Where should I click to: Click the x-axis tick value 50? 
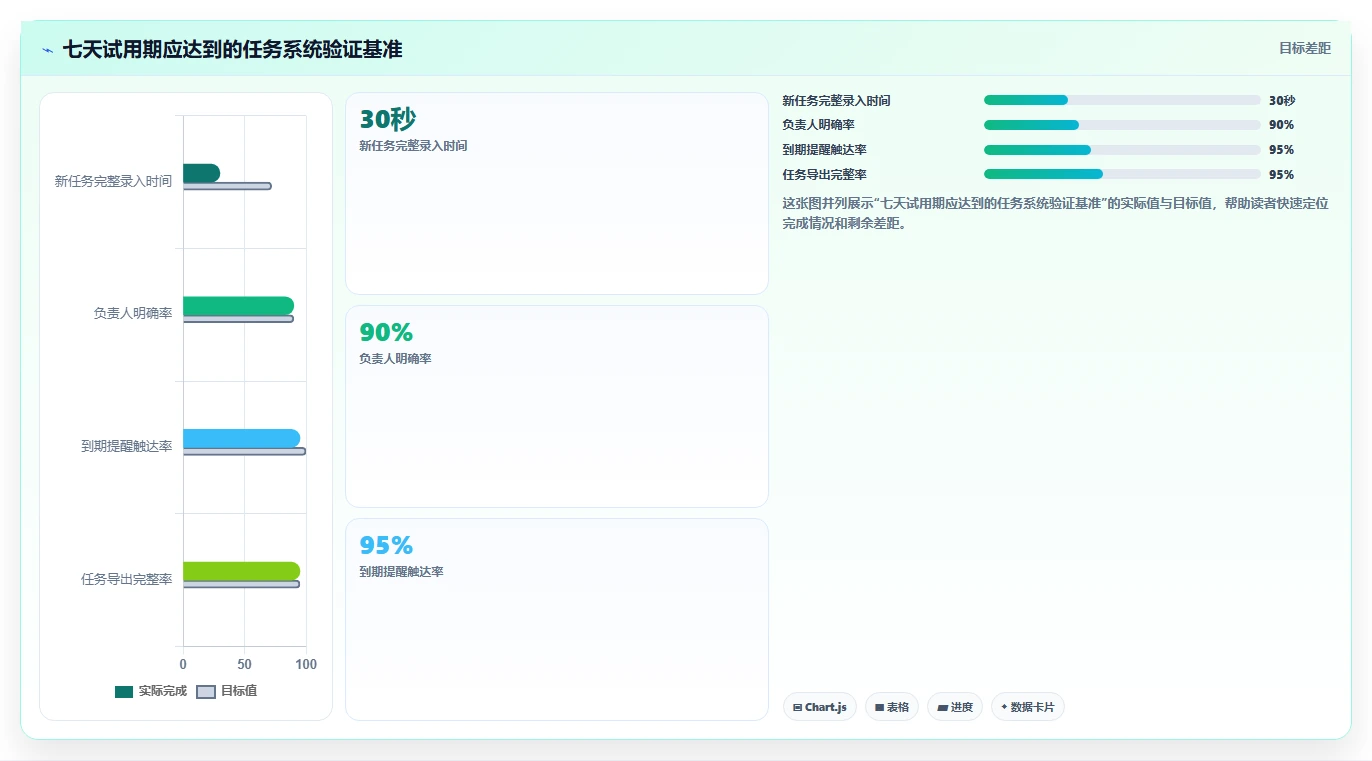(x=244, y=664)
